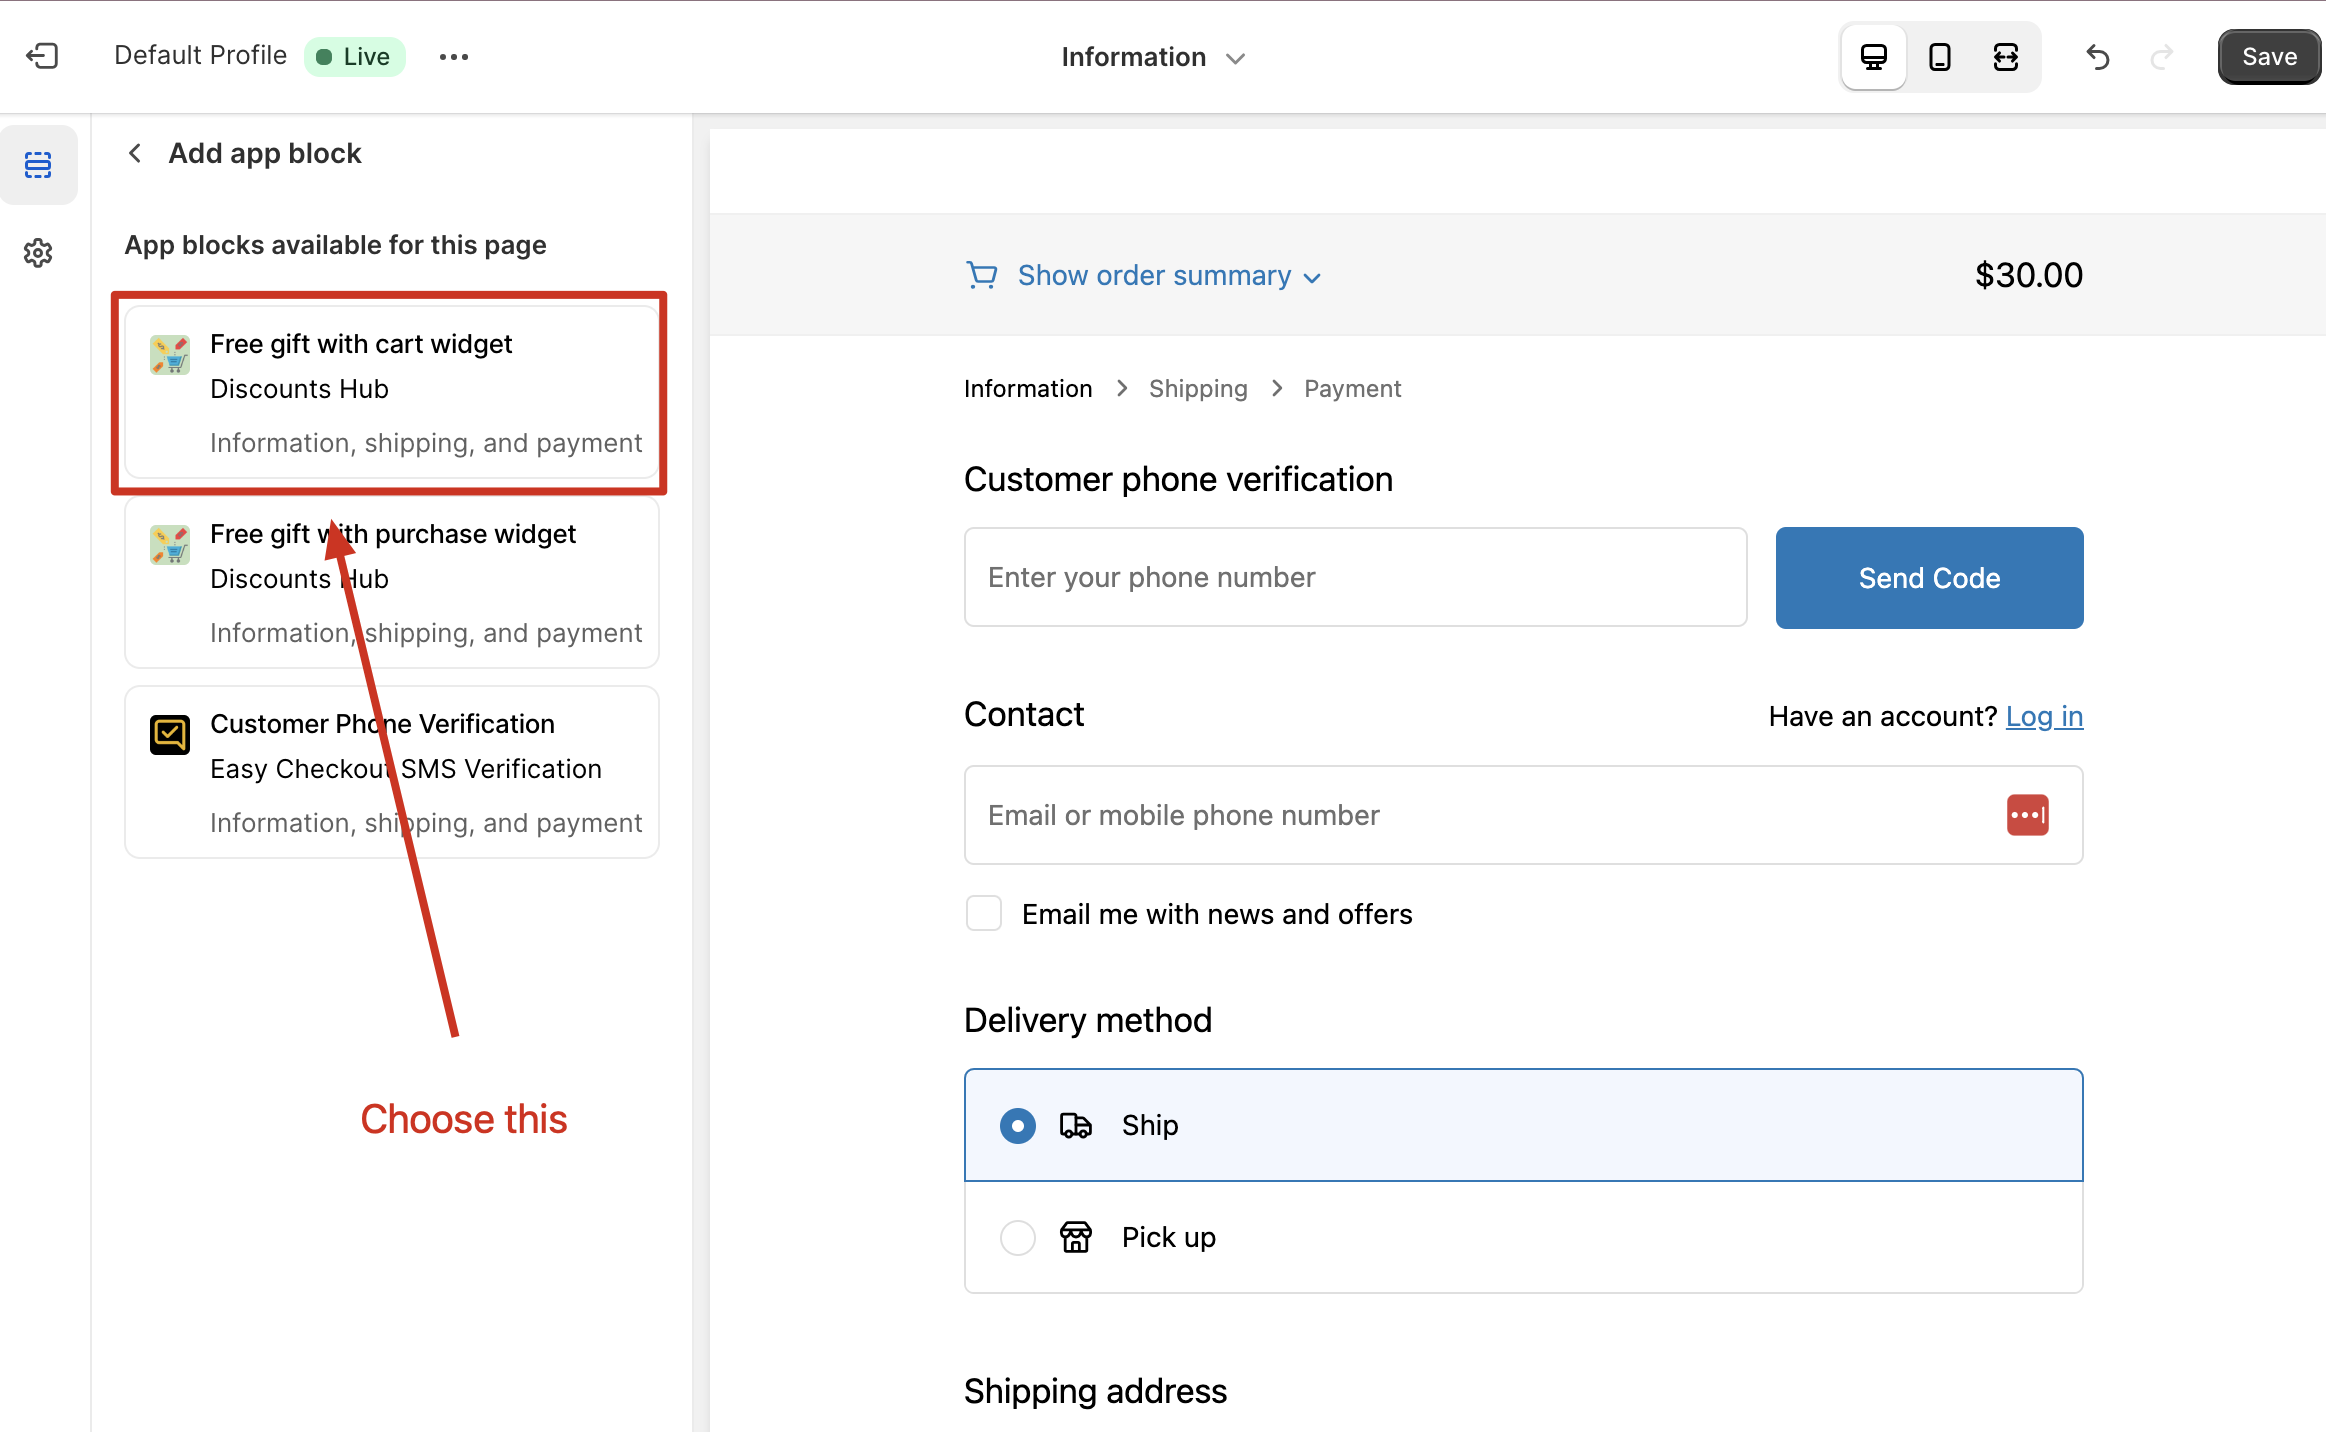Viewport: 2326px width, 1432px height.
Task: Open the three-dots more actions menu
Action: click(453, 57)
